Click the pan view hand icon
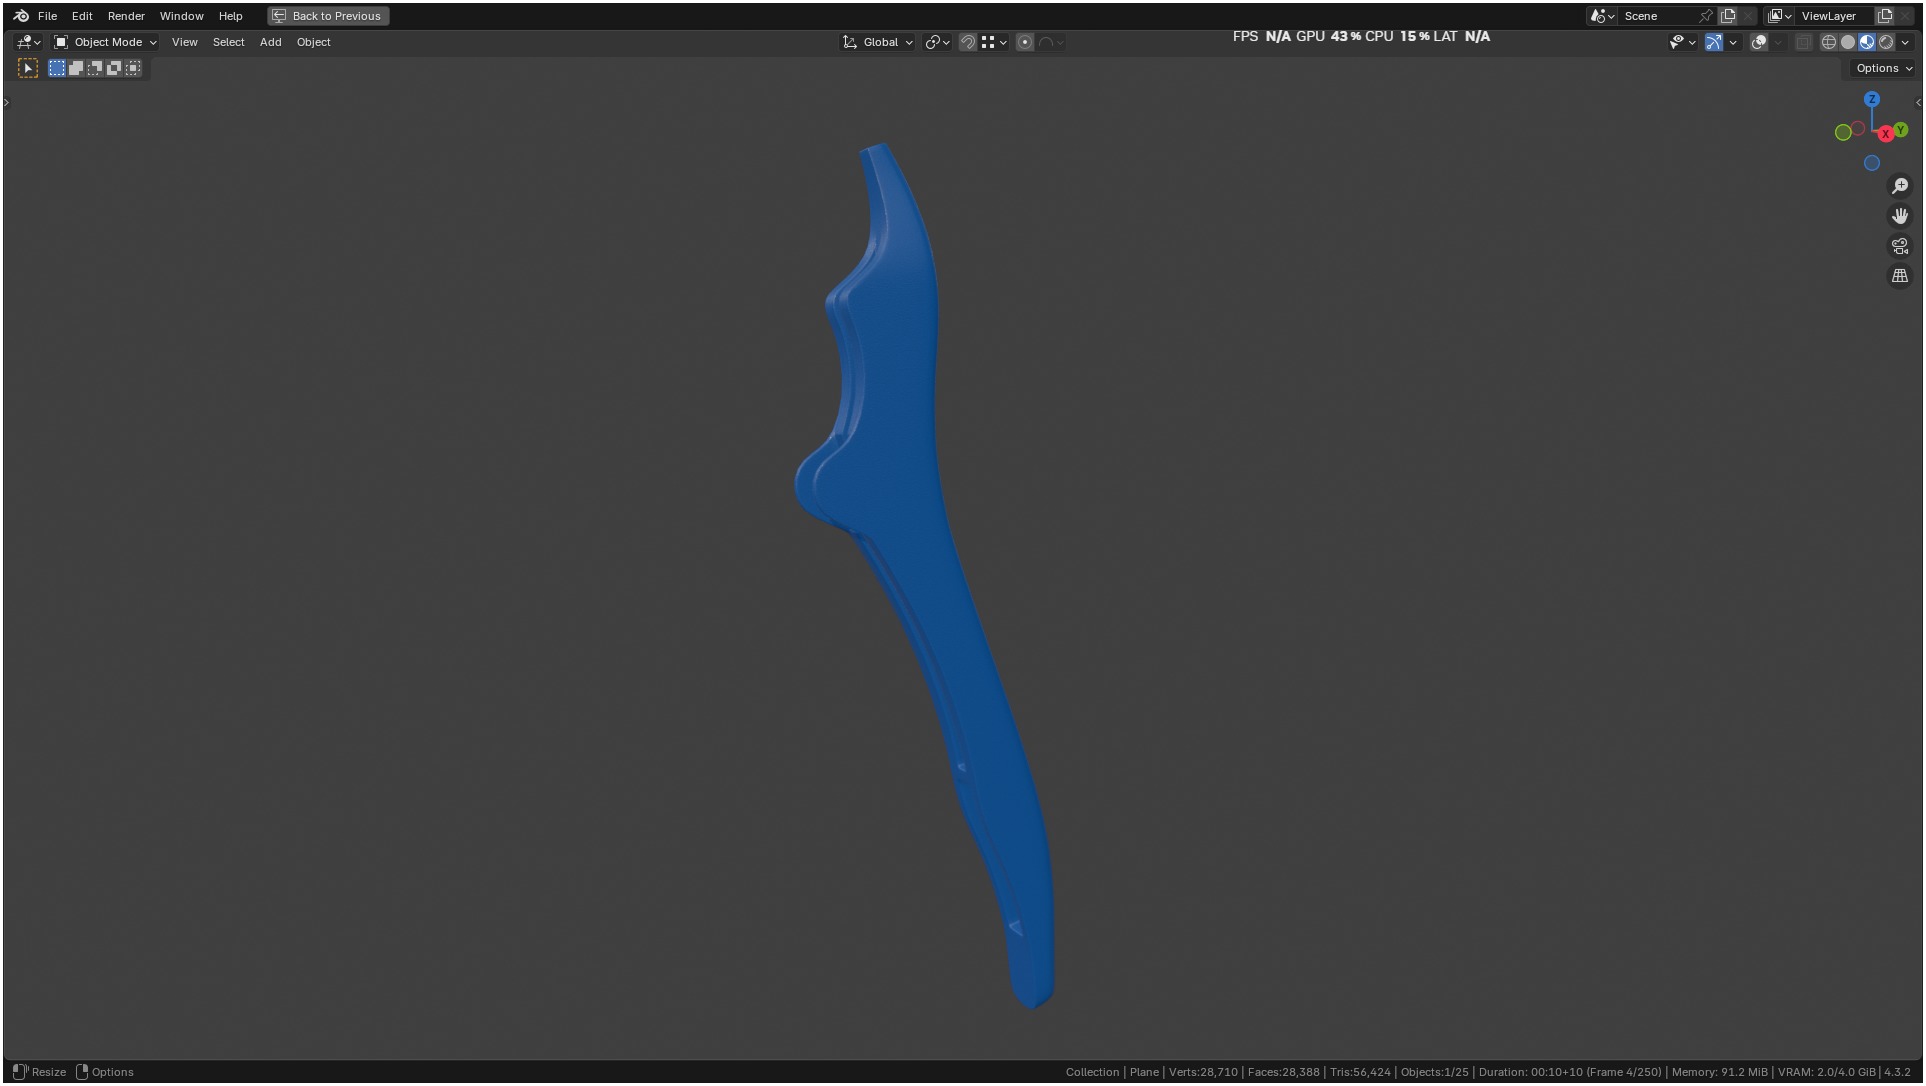The height and width of the screenshot is (1086, 1926). [x=1900, y=216]
